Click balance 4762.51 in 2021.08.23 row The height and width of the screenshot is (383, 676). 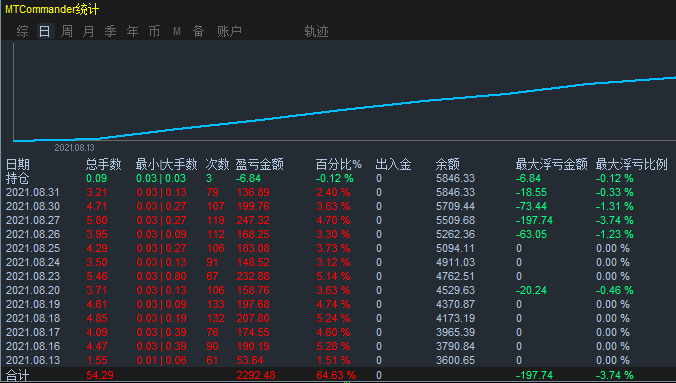[455, 276]
